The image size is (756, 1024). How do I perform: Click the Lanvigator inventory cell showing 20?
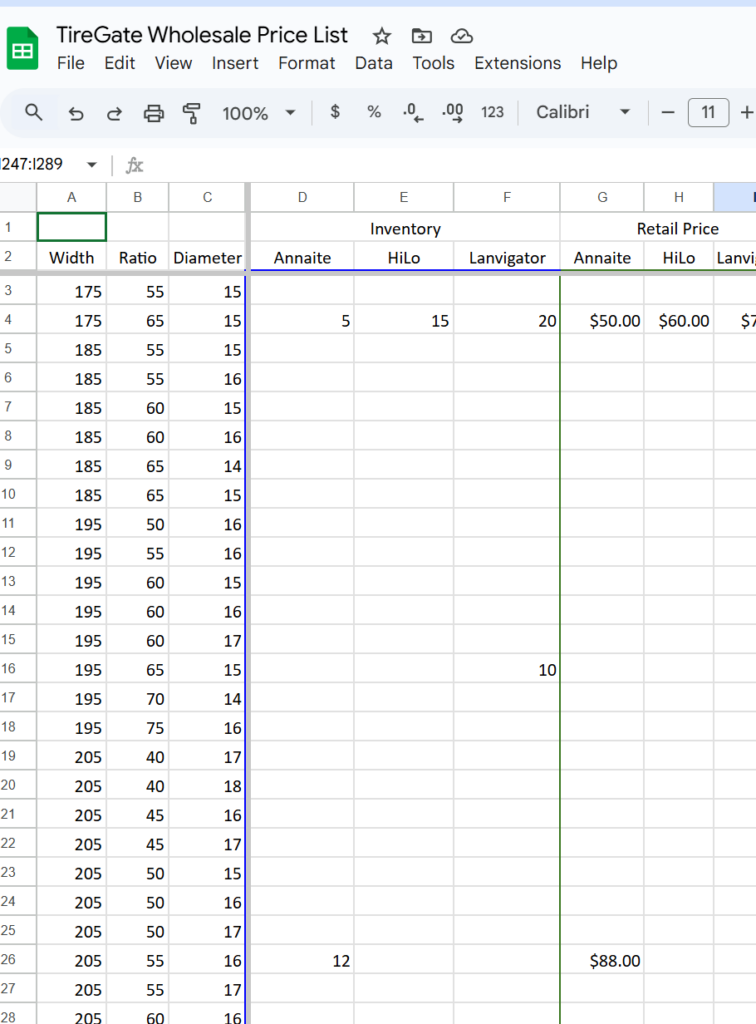pyautogui.click(x=507, y=321)
